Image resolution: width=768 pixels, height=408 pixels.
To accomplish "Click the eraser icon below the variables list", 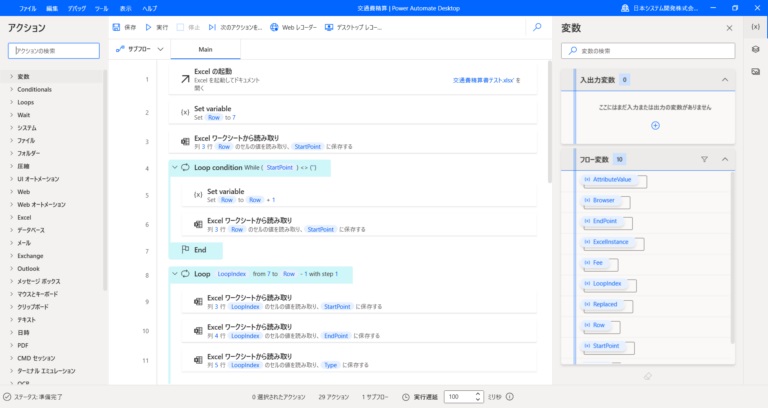I will point(648,376).
